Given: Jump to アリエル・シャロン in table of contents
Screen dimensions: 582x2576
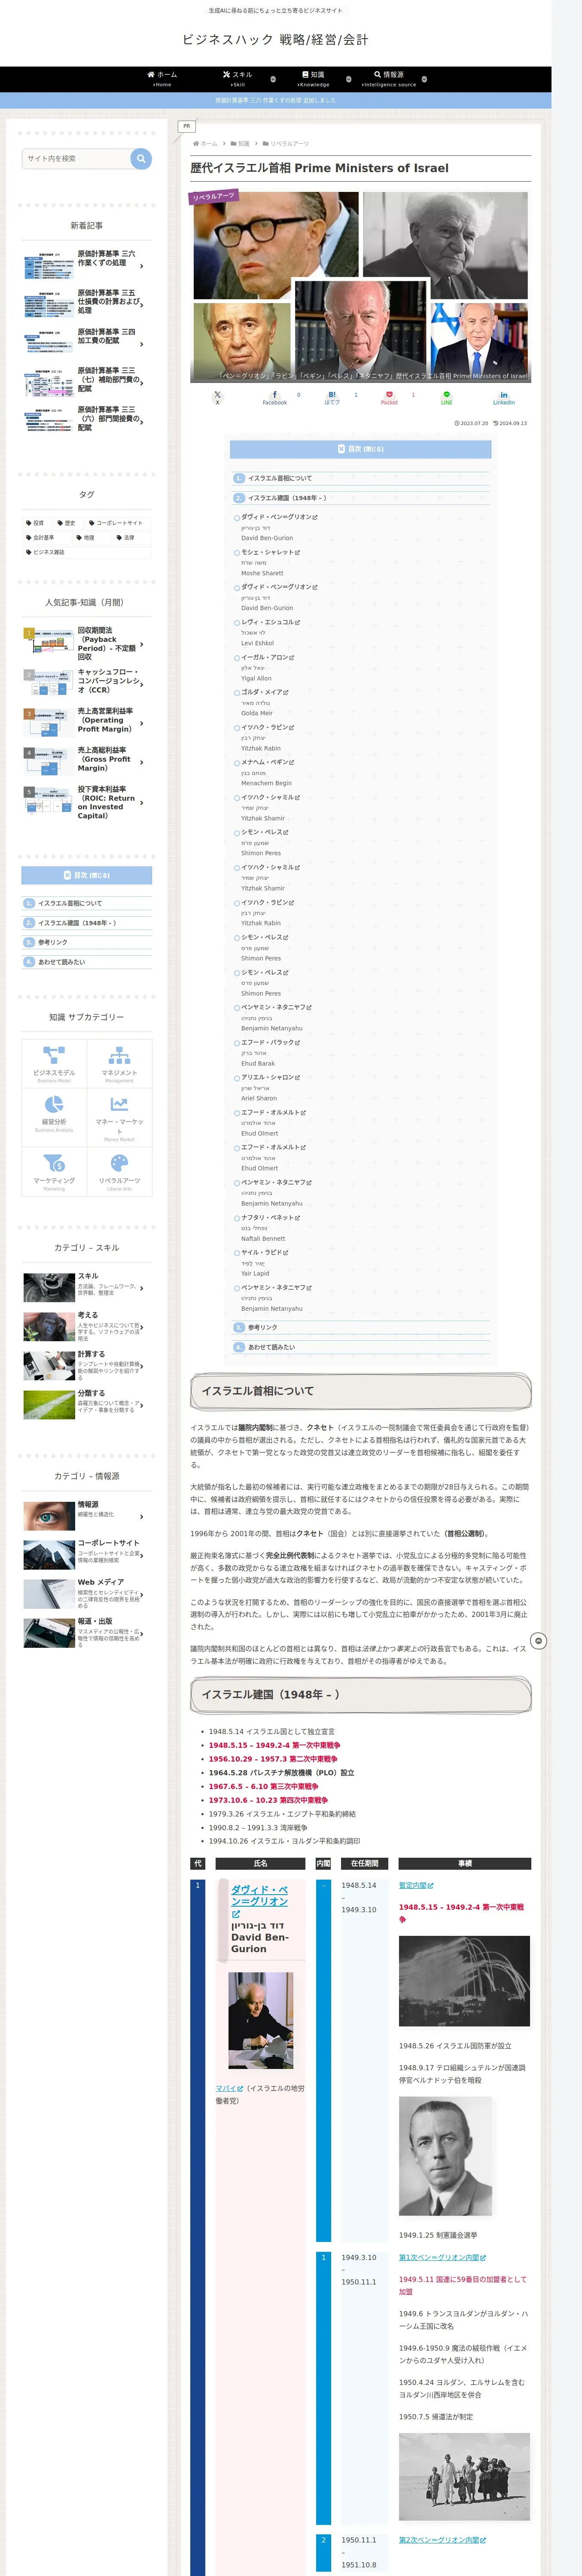Looking at the screenshot, I should coord(270,1077).
